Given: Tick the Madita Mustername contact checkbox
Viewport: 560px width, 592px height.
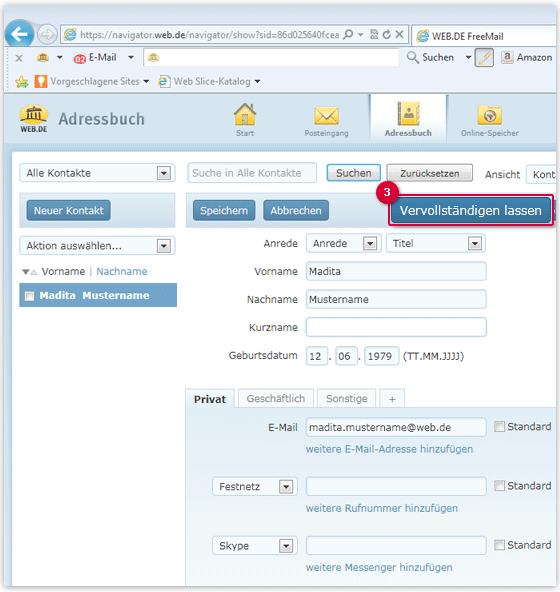Looking at the screenshot, I should click(x=29, y=296).
